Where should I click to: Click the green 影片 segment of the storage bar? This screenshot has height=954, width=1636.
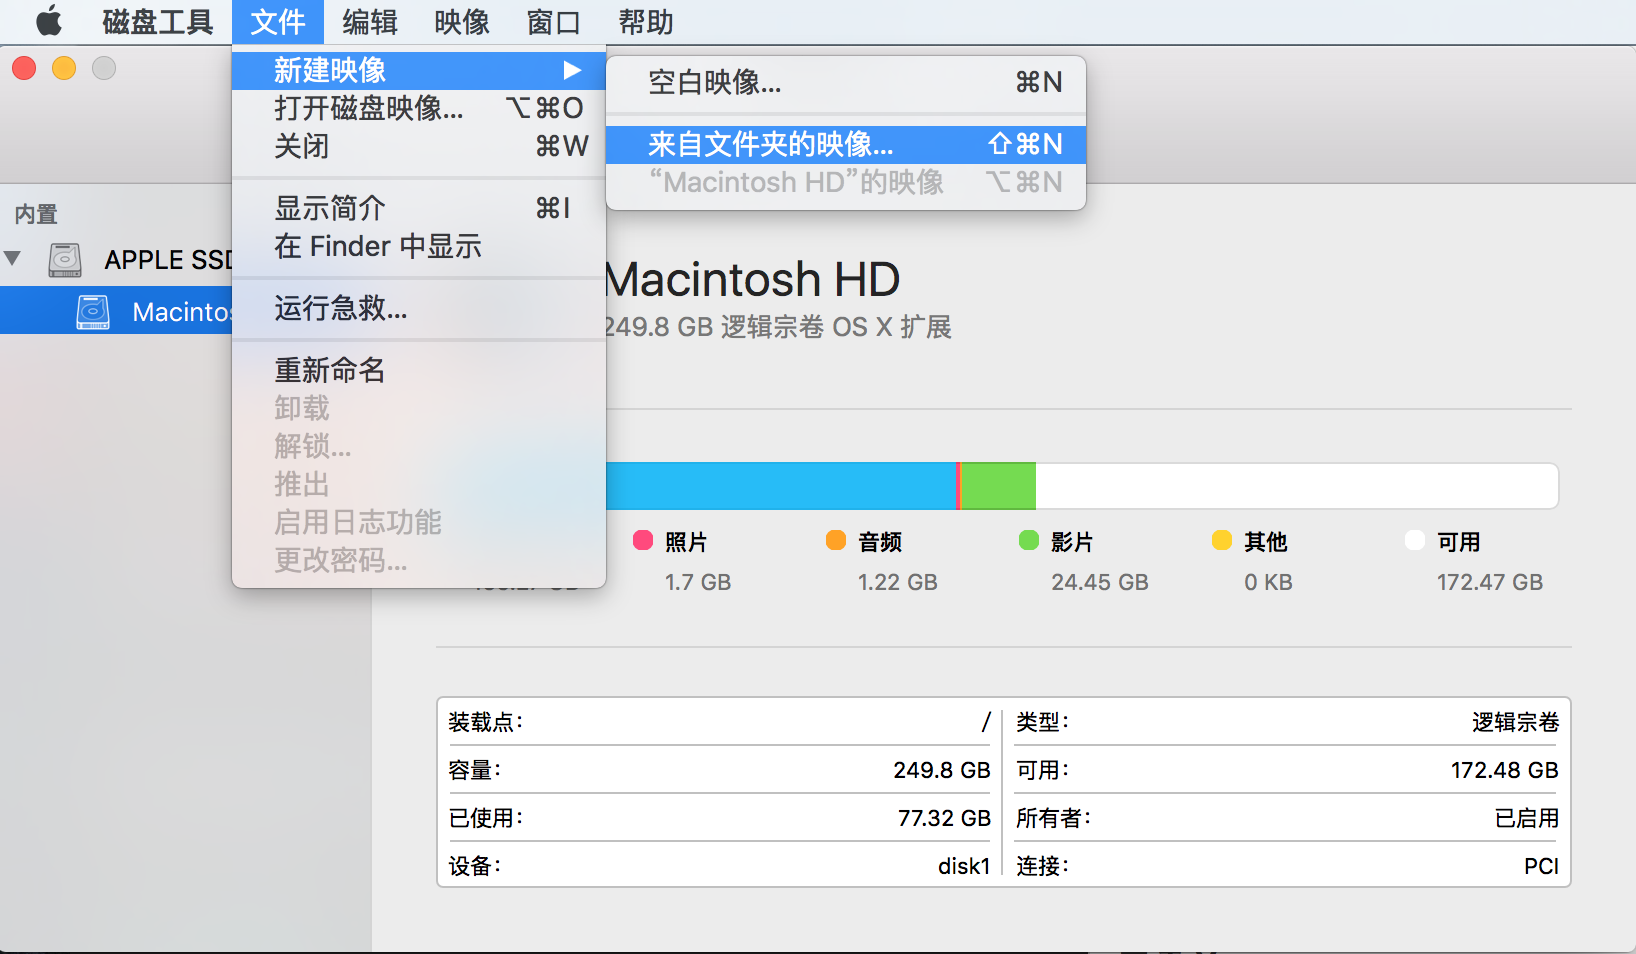(998, 486)
